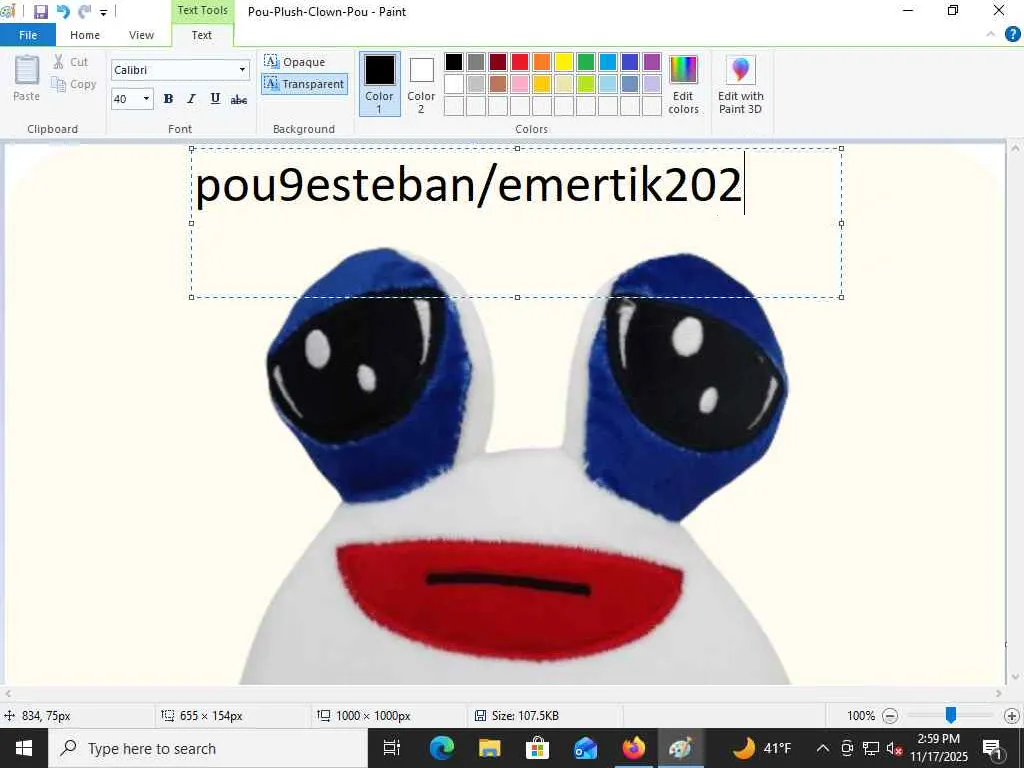Screen dimensions: 1024x768
Task: Pick the turquoise color swatch
Action: point(608,62)
